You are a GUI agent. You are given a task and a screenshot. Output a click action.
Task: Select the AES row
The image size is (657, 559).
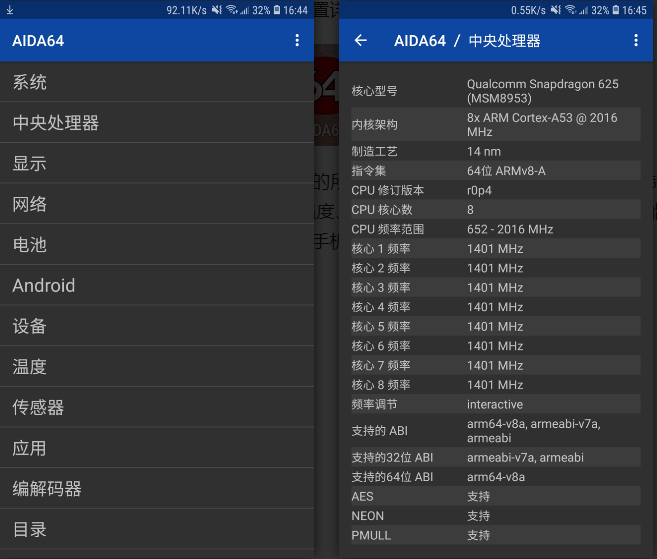(x=496, y=496)
